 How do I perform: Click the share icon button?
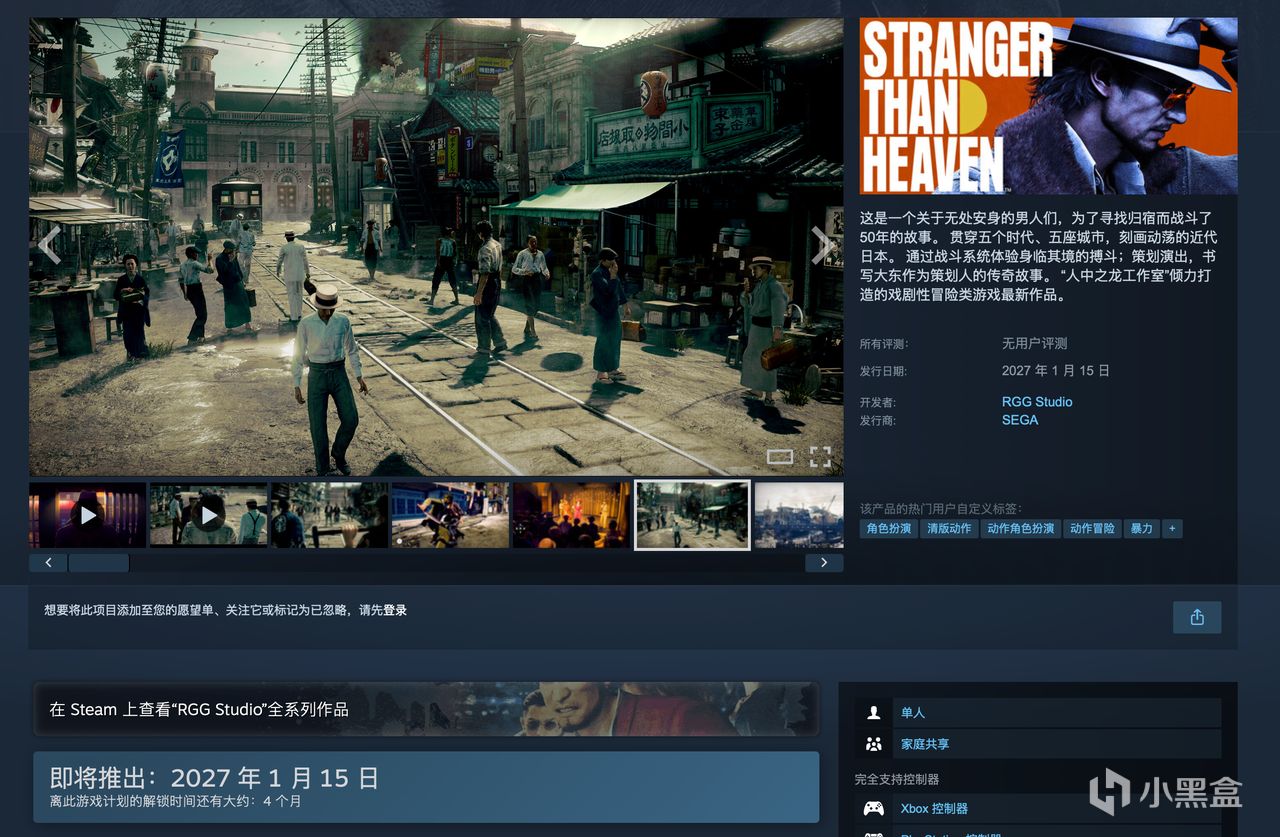[x=1197, y=617]
